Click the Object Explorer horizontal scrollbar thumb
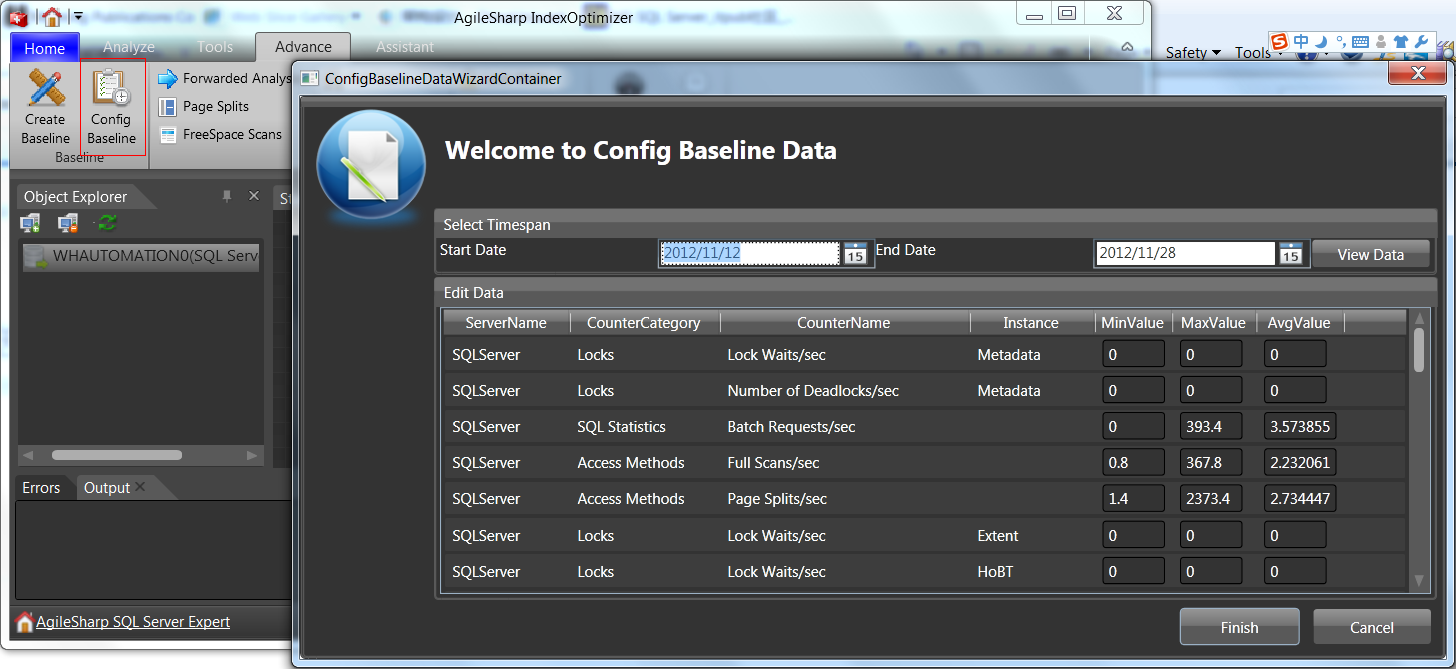This screenshot has width=1456, height=669. point(116,455)
